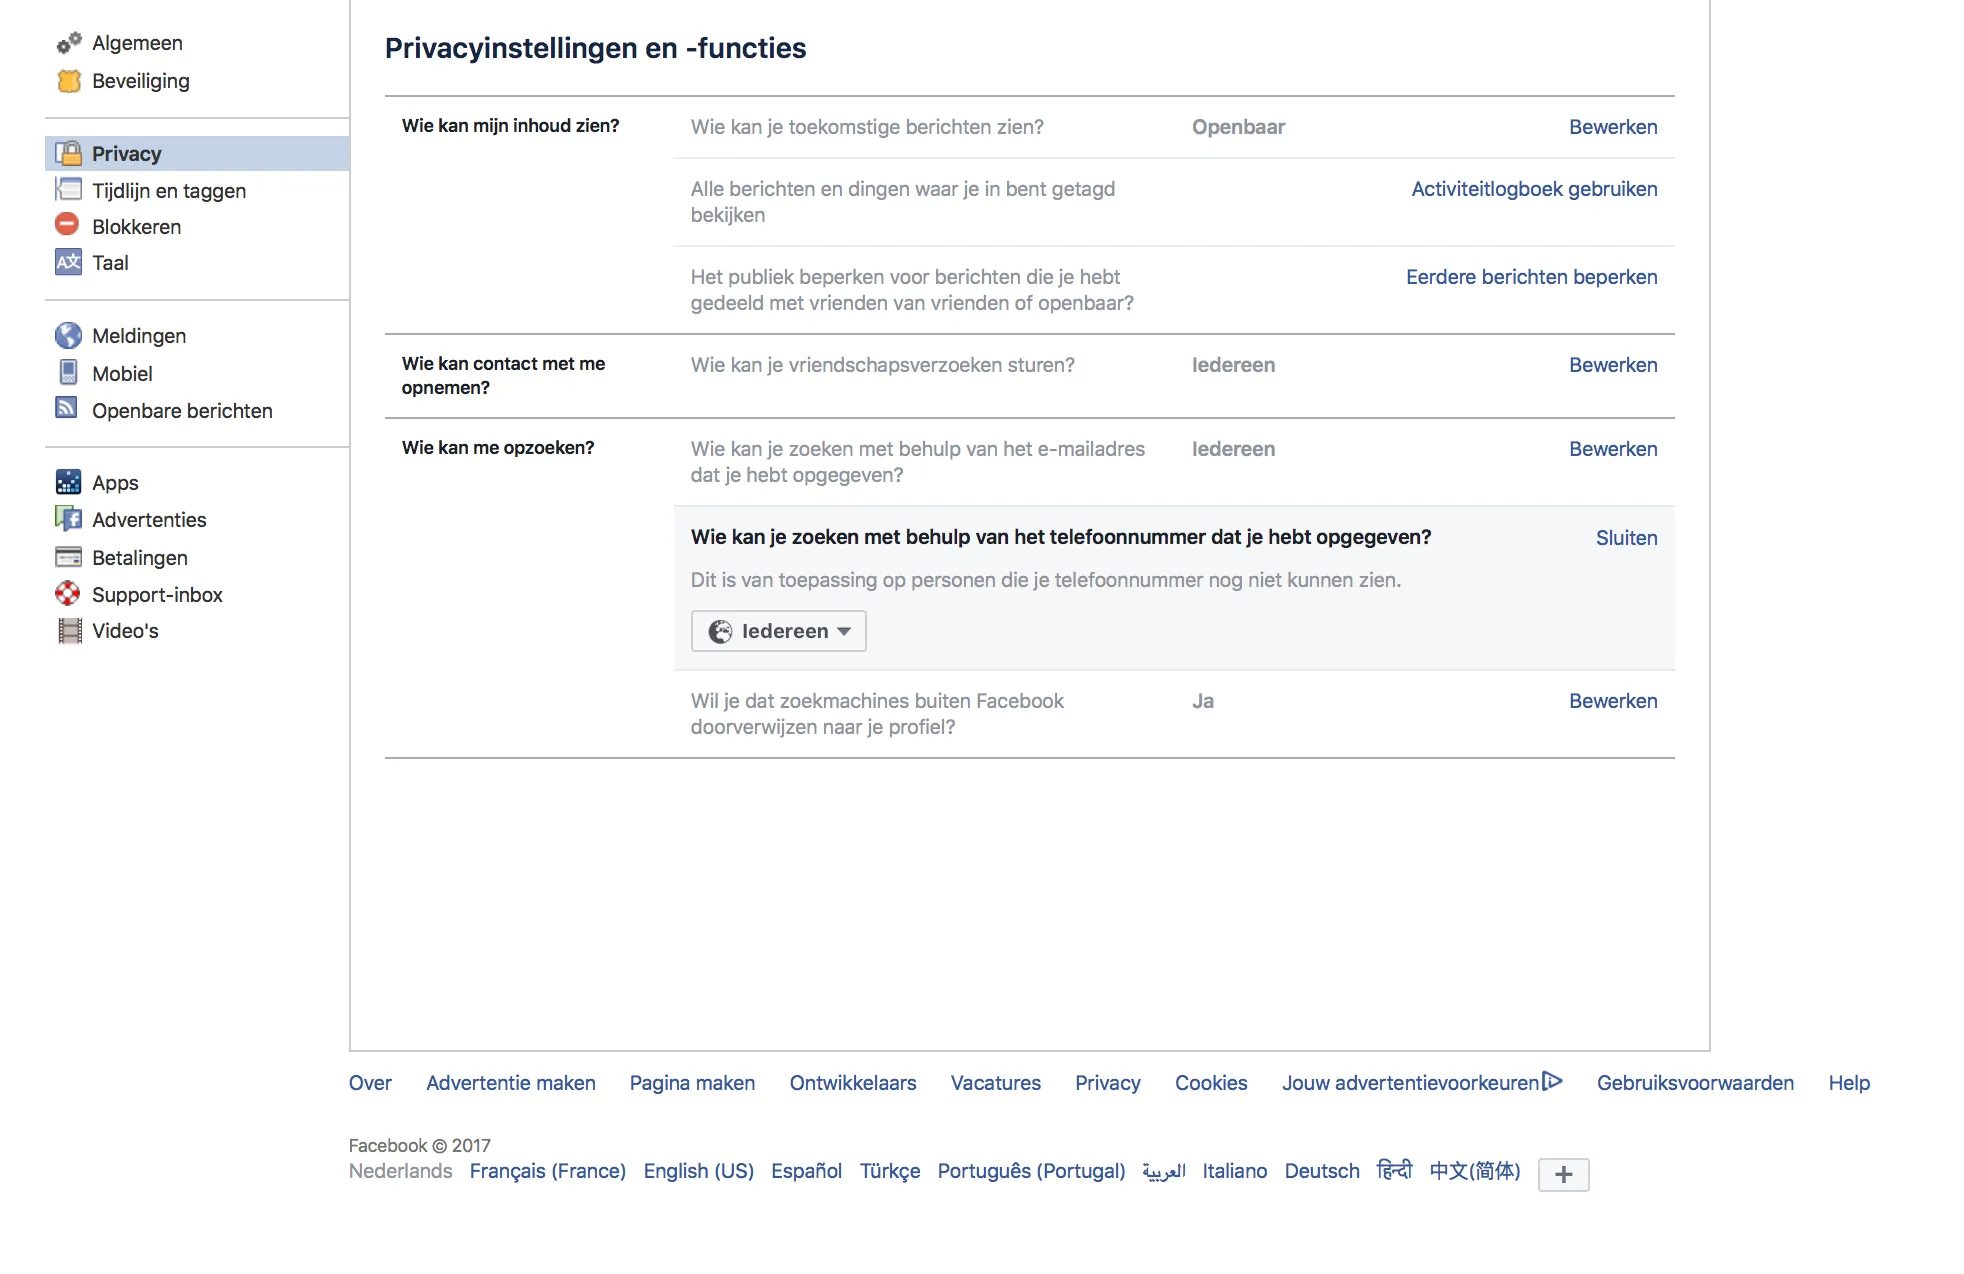Open Tijdlijn en taggen settings section
This screenshot has width=1964, height=1274.
pos(170,188)
